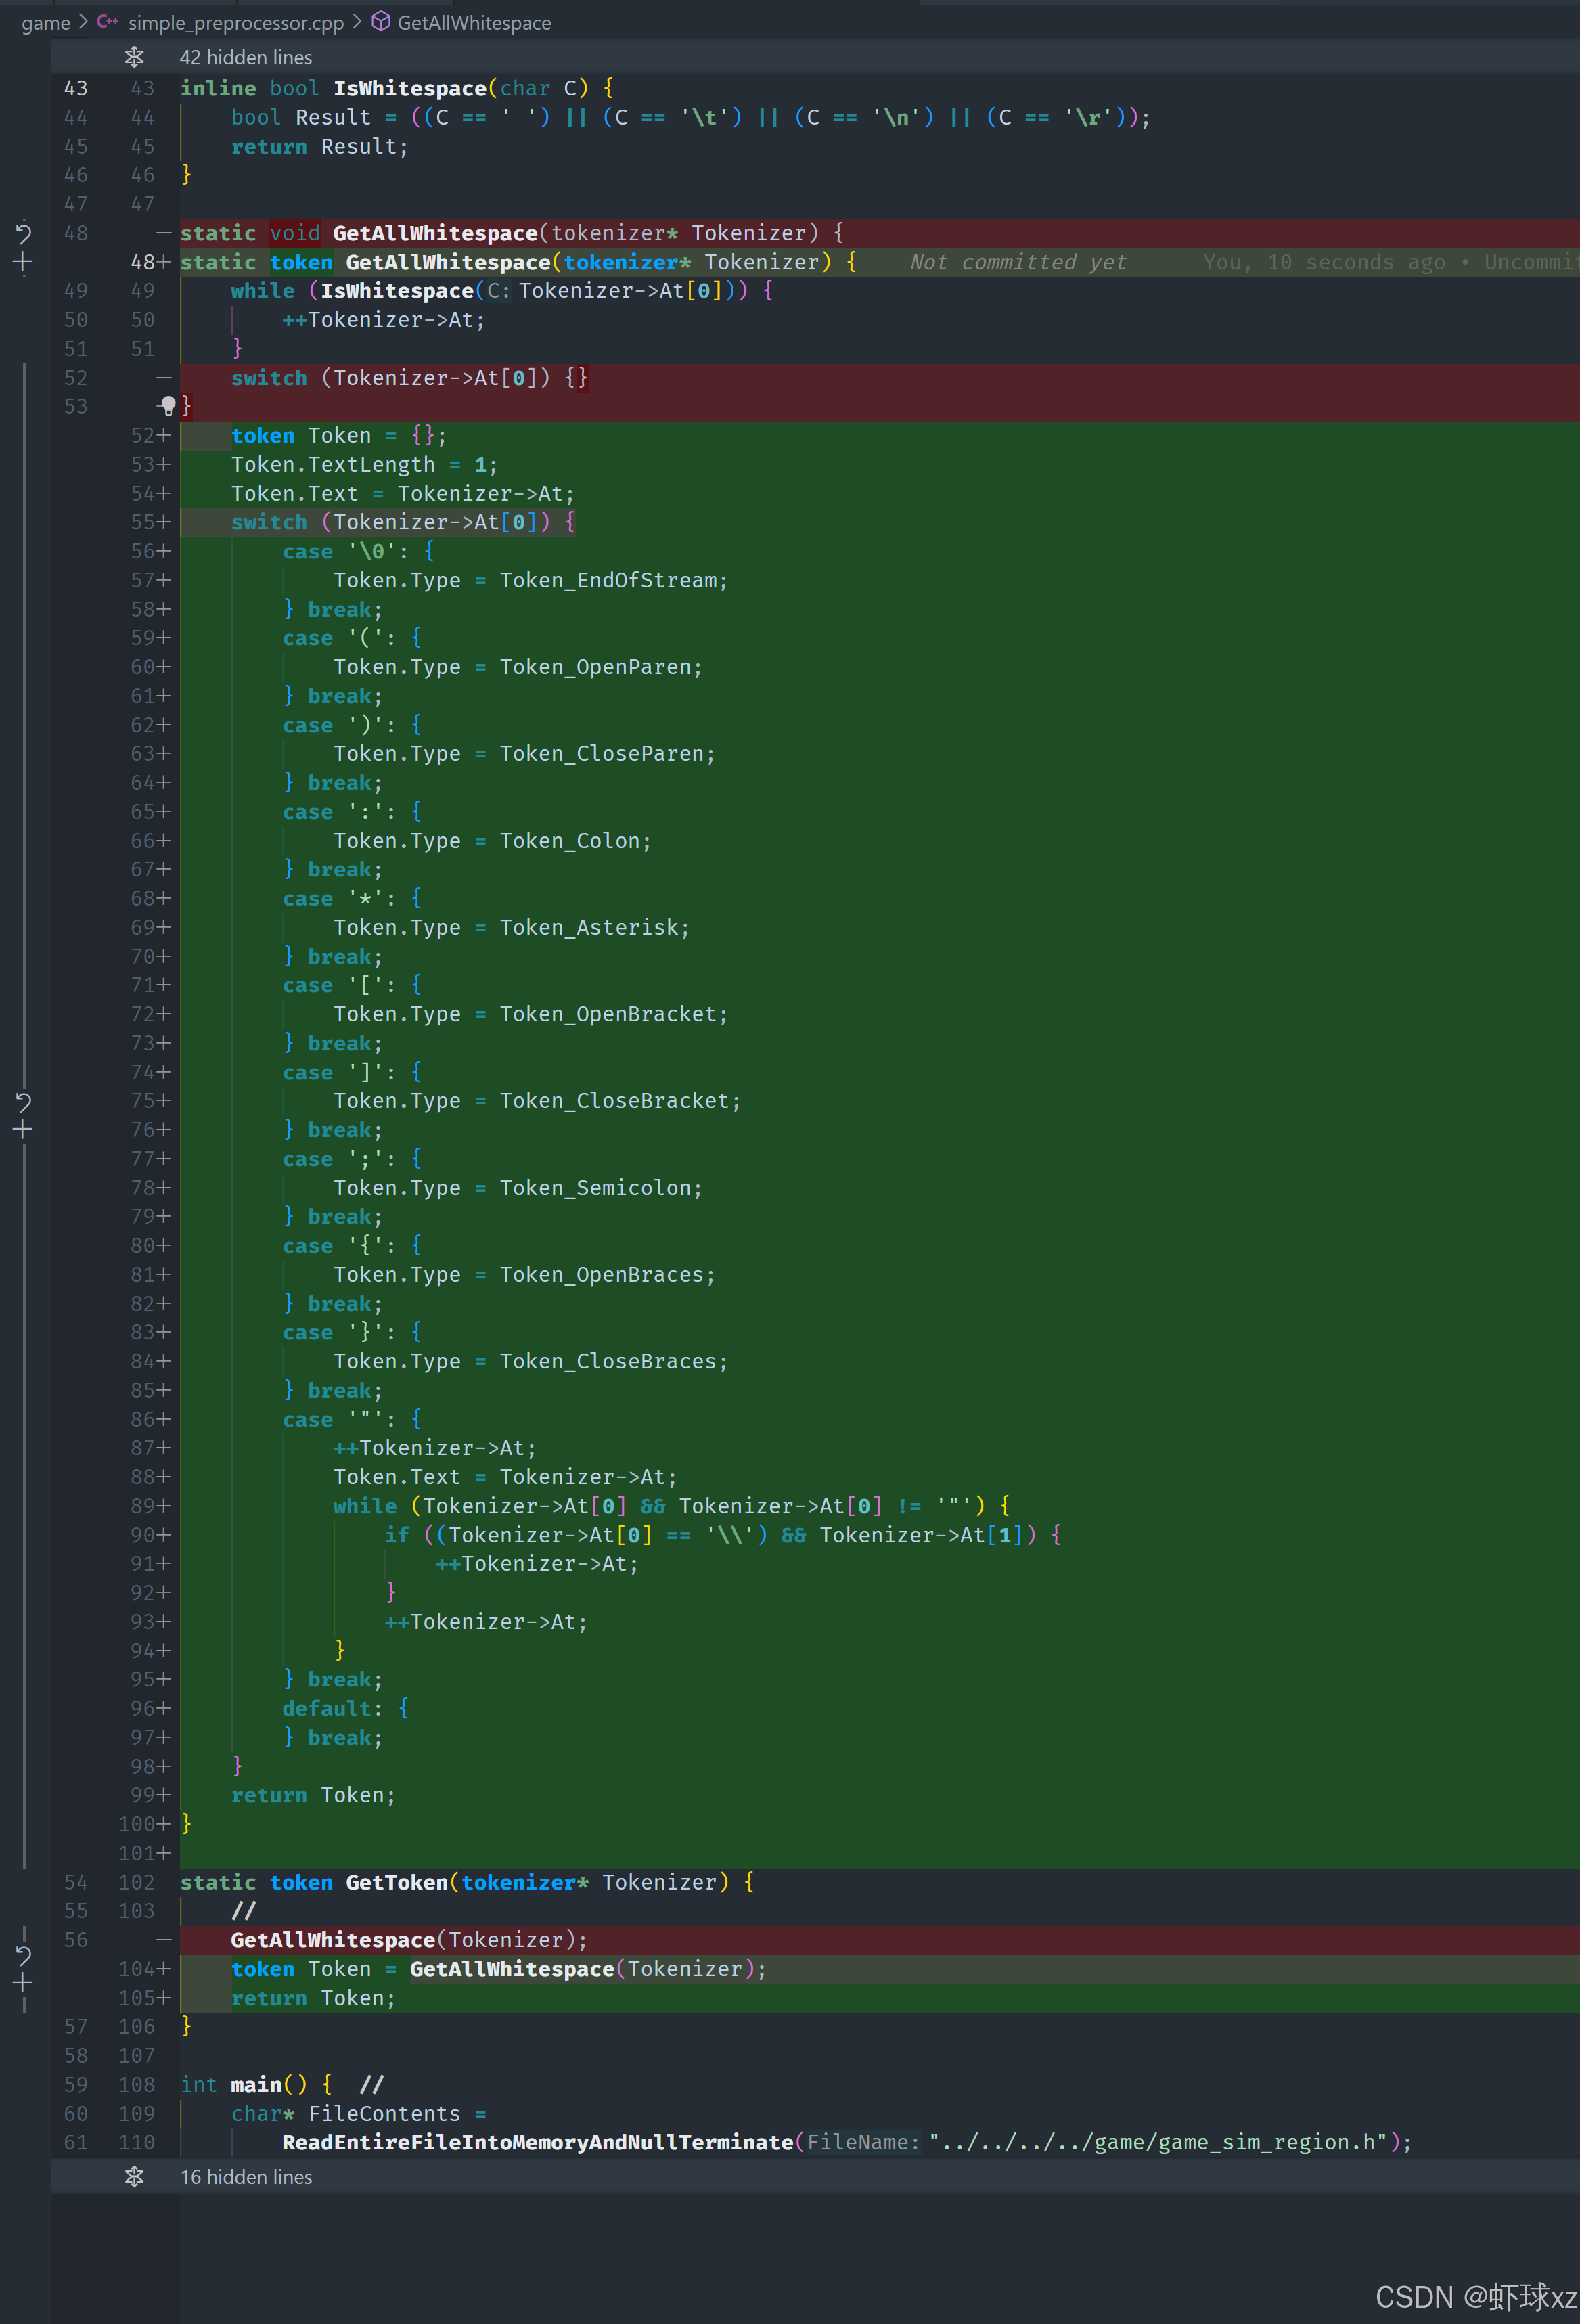Viewport: 1580px width, 2324px height.
Task: Click the symbol cube icon beside GetAllWhitespace
Action: (x=381, y=22)
